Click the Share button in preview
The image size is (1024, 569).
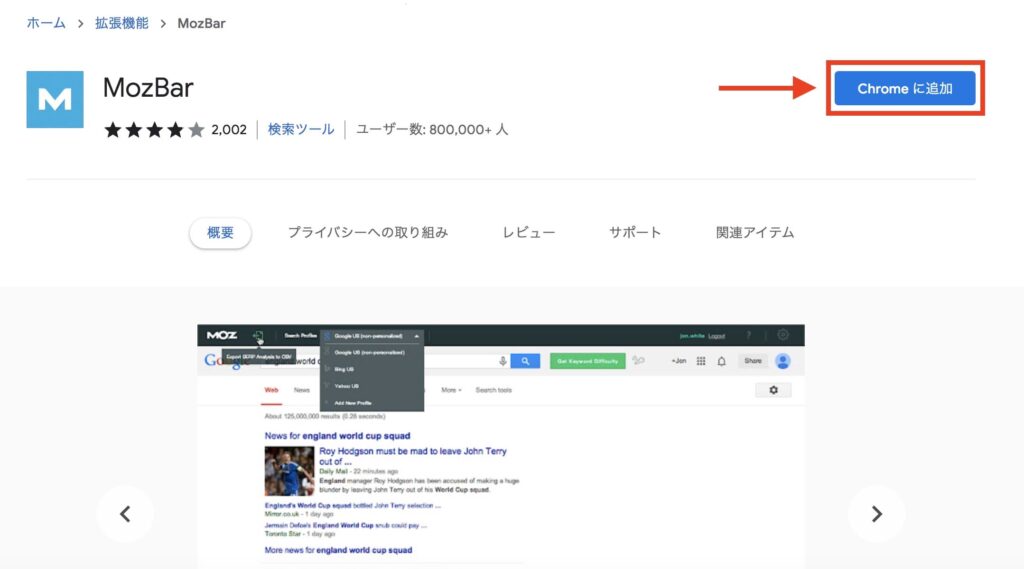752,361
